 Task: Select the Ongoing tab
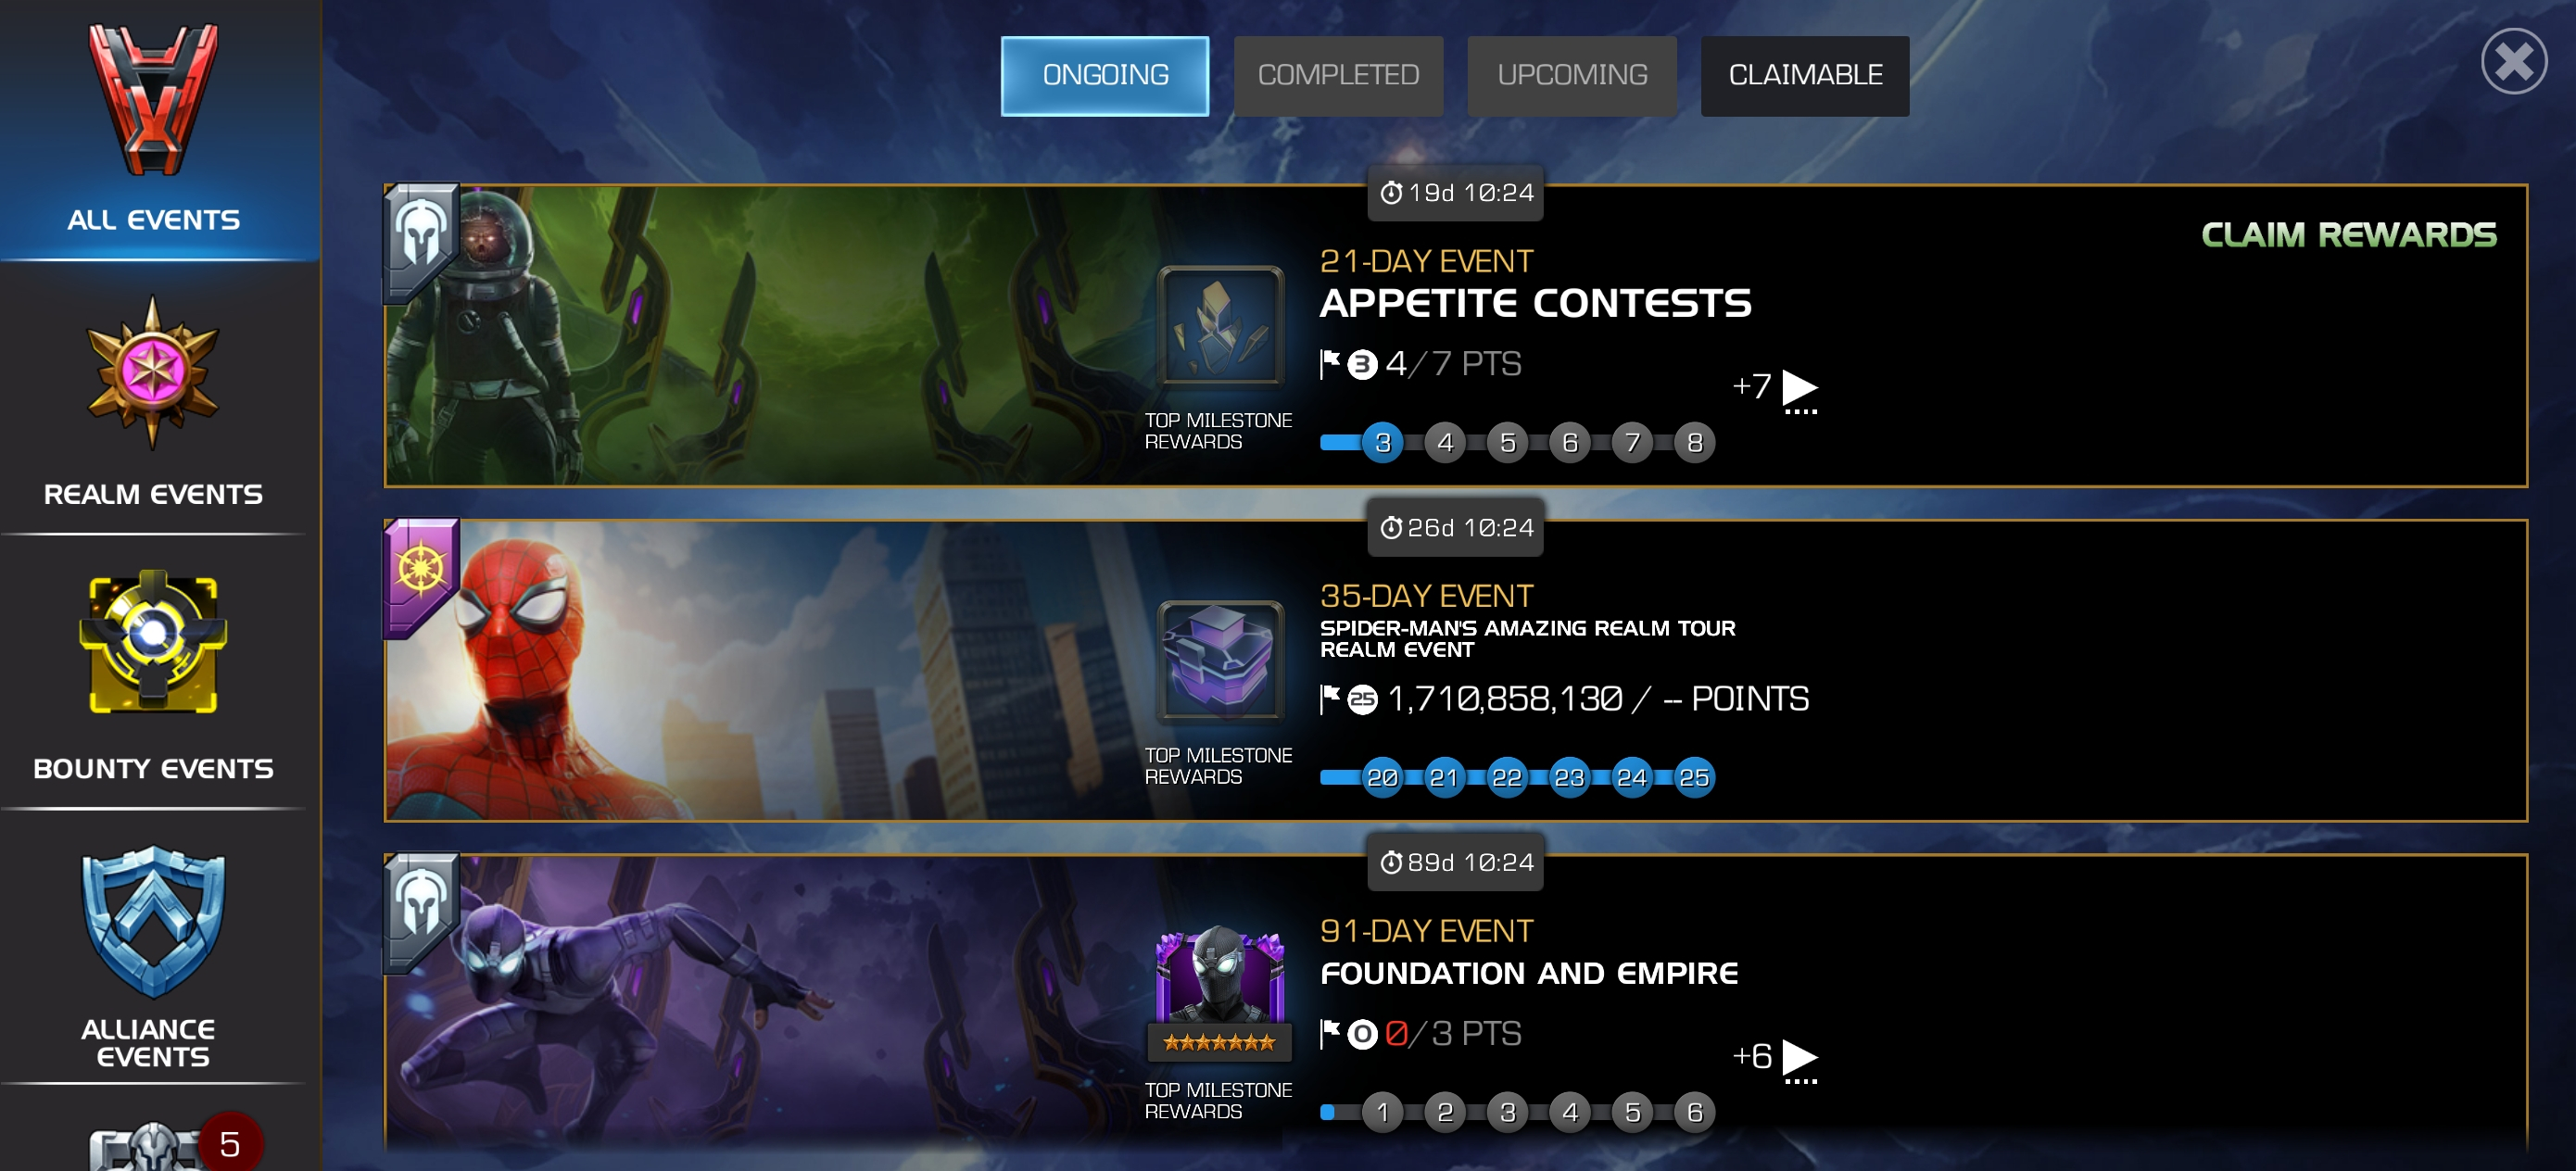coord(1105,76)
